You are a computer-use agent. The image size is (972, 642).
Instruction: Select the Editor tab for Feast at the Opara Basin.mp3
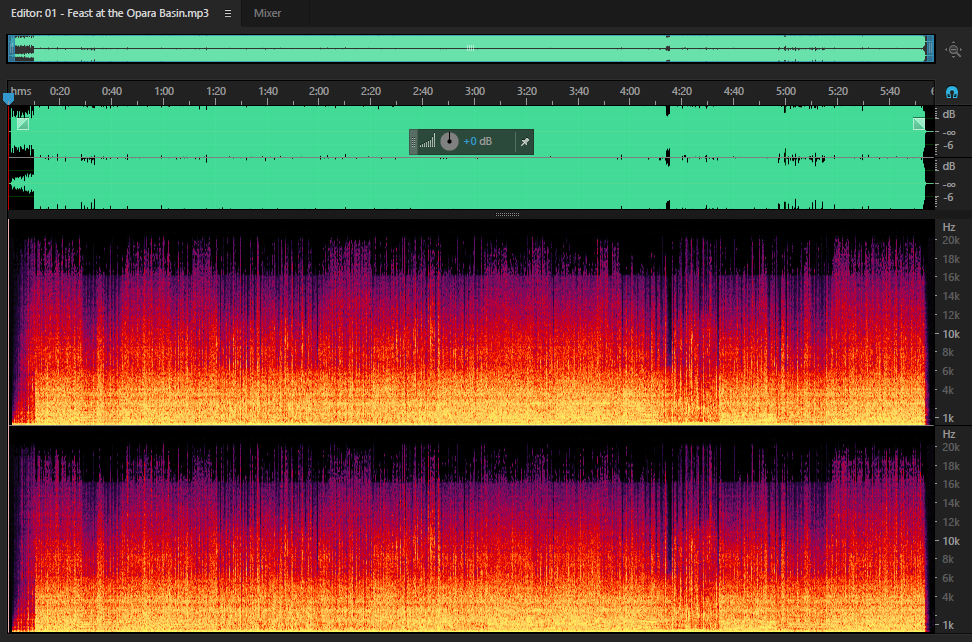[110, 13]
